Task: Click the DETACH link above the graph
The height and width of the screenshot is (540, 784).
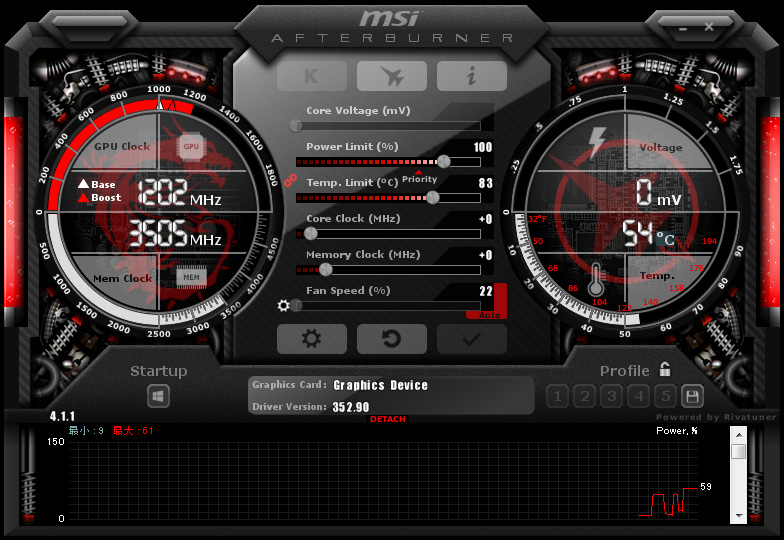Action: pyautogui.click(x=388, y=419)
